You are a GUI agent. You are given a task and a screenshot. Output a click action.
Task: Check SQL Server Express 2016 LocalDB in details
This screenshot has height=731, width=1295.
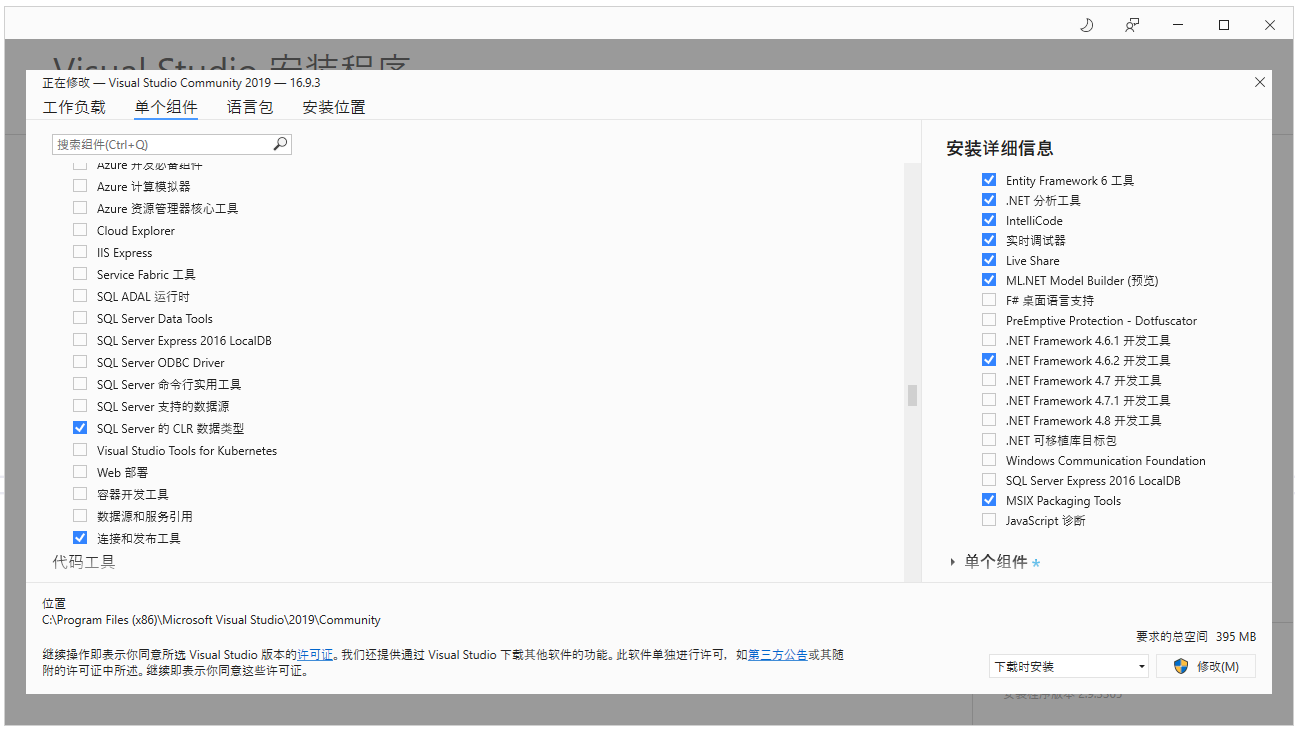click(989, 480)
